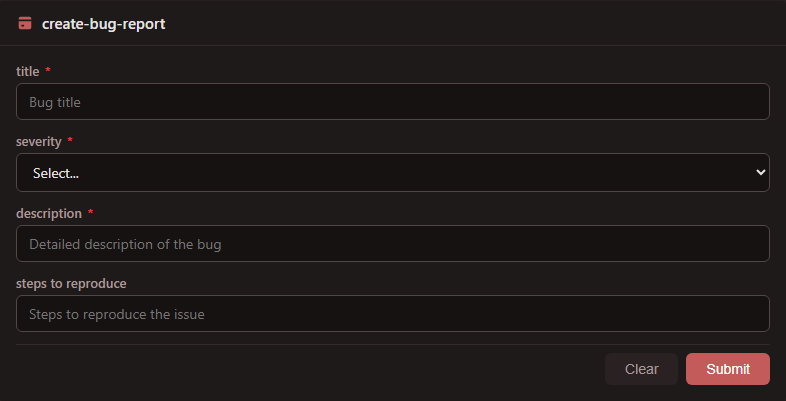Submit the bug report form
The width and height of the screenshot is (786, 401).
[x=727, y=369]
